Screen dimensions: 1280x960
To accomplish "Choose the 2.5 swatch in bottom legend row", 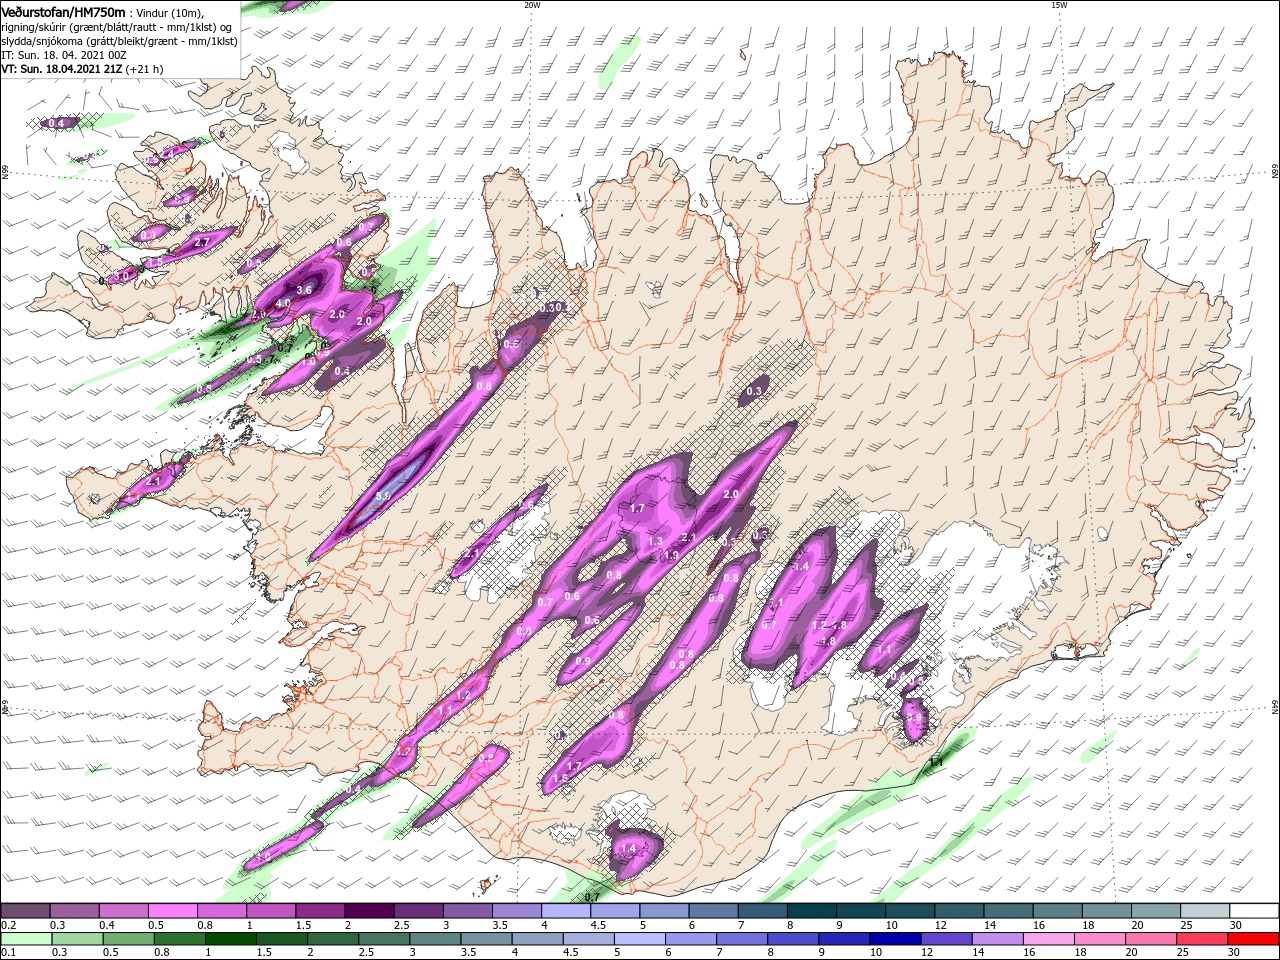I will click(x=385, y=939).
